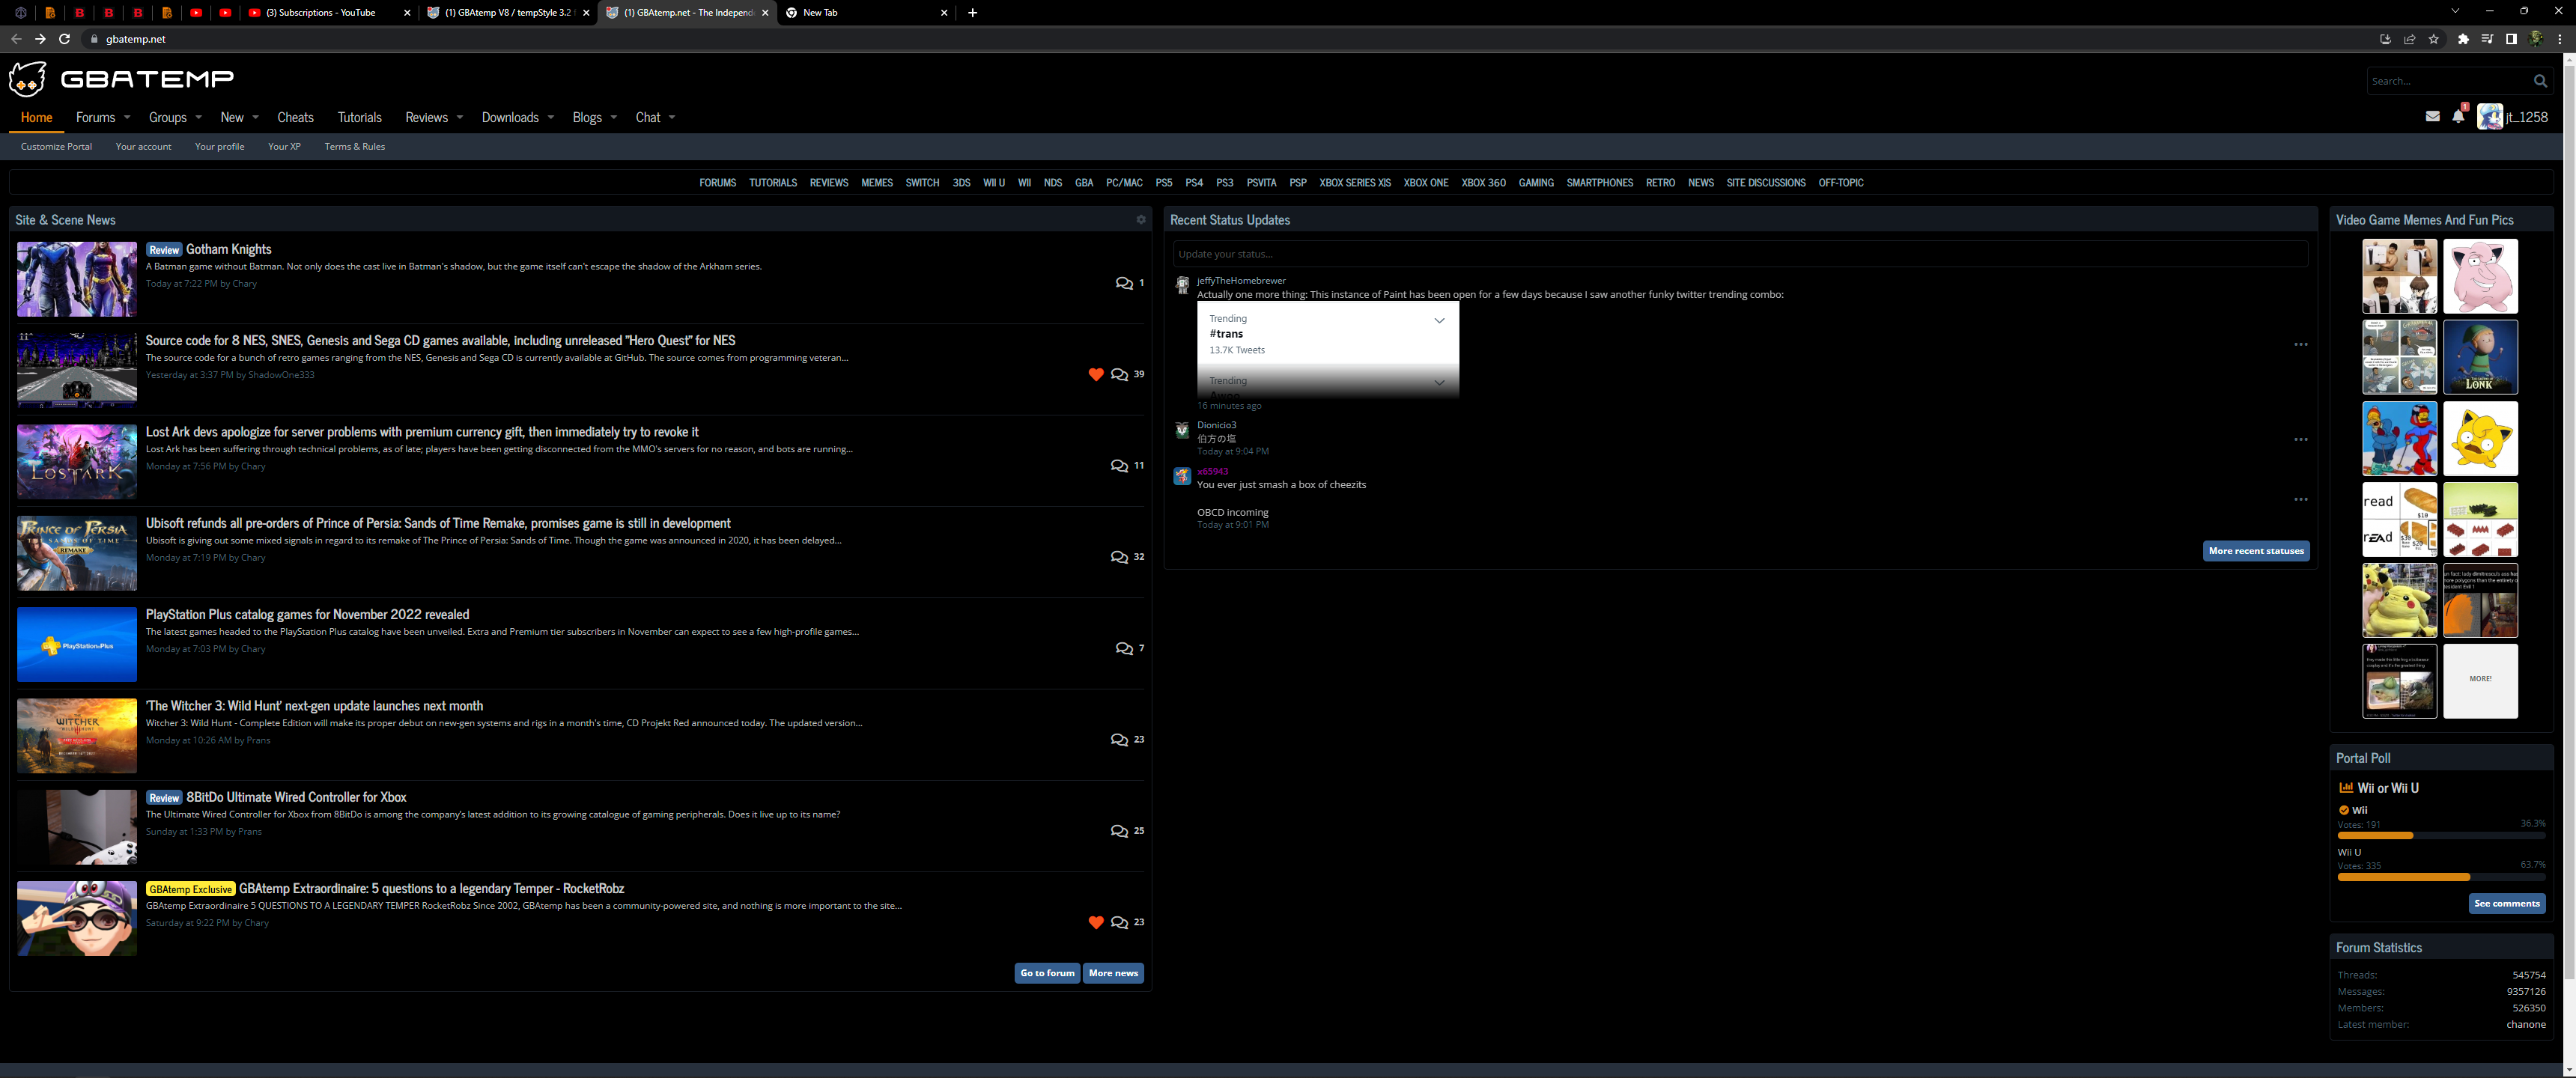Open comments for Prince of Persia article
Viewport: 2576px width, 1078px height.
pos(1119,557)
